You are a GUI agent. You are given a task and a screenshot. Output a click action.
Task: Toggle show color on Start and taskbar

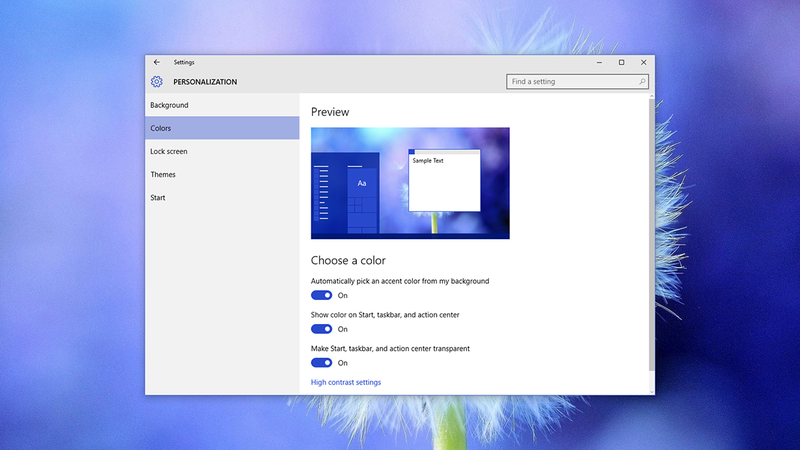click(321, 329)
